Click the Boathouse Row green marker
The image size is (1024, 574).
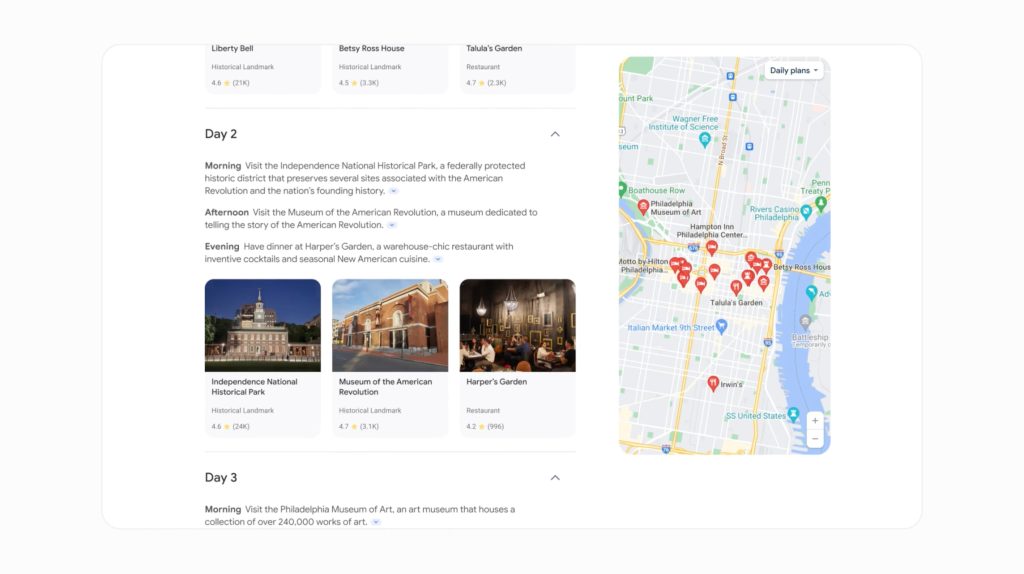pos(621,189)
